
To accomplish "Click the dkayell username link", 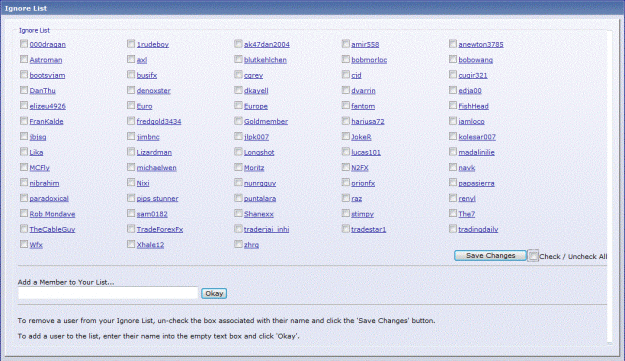I will tap(256, 91).
